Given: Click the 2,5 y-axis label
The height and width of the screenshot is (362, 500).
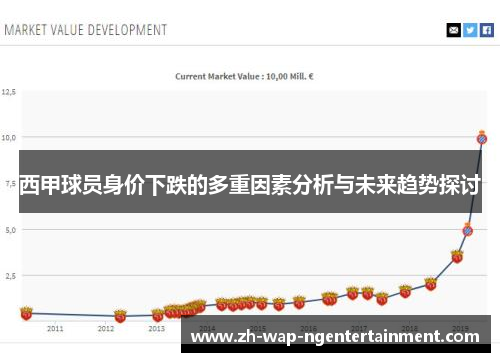Looking at the screenshot, I should pos(10,276).
